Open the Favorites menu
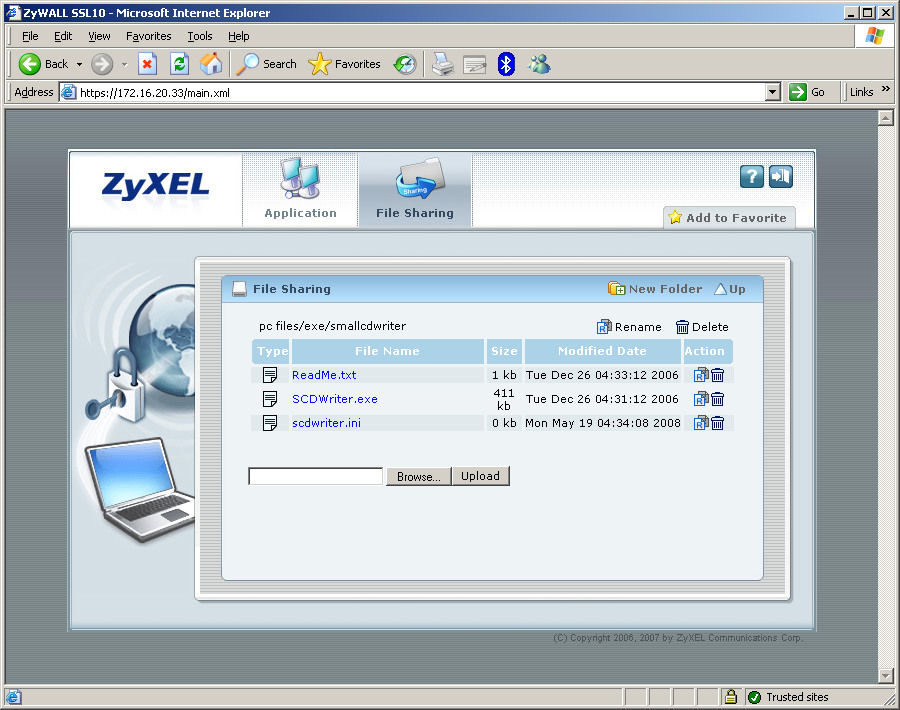900x710 pixels. (149, 36)
